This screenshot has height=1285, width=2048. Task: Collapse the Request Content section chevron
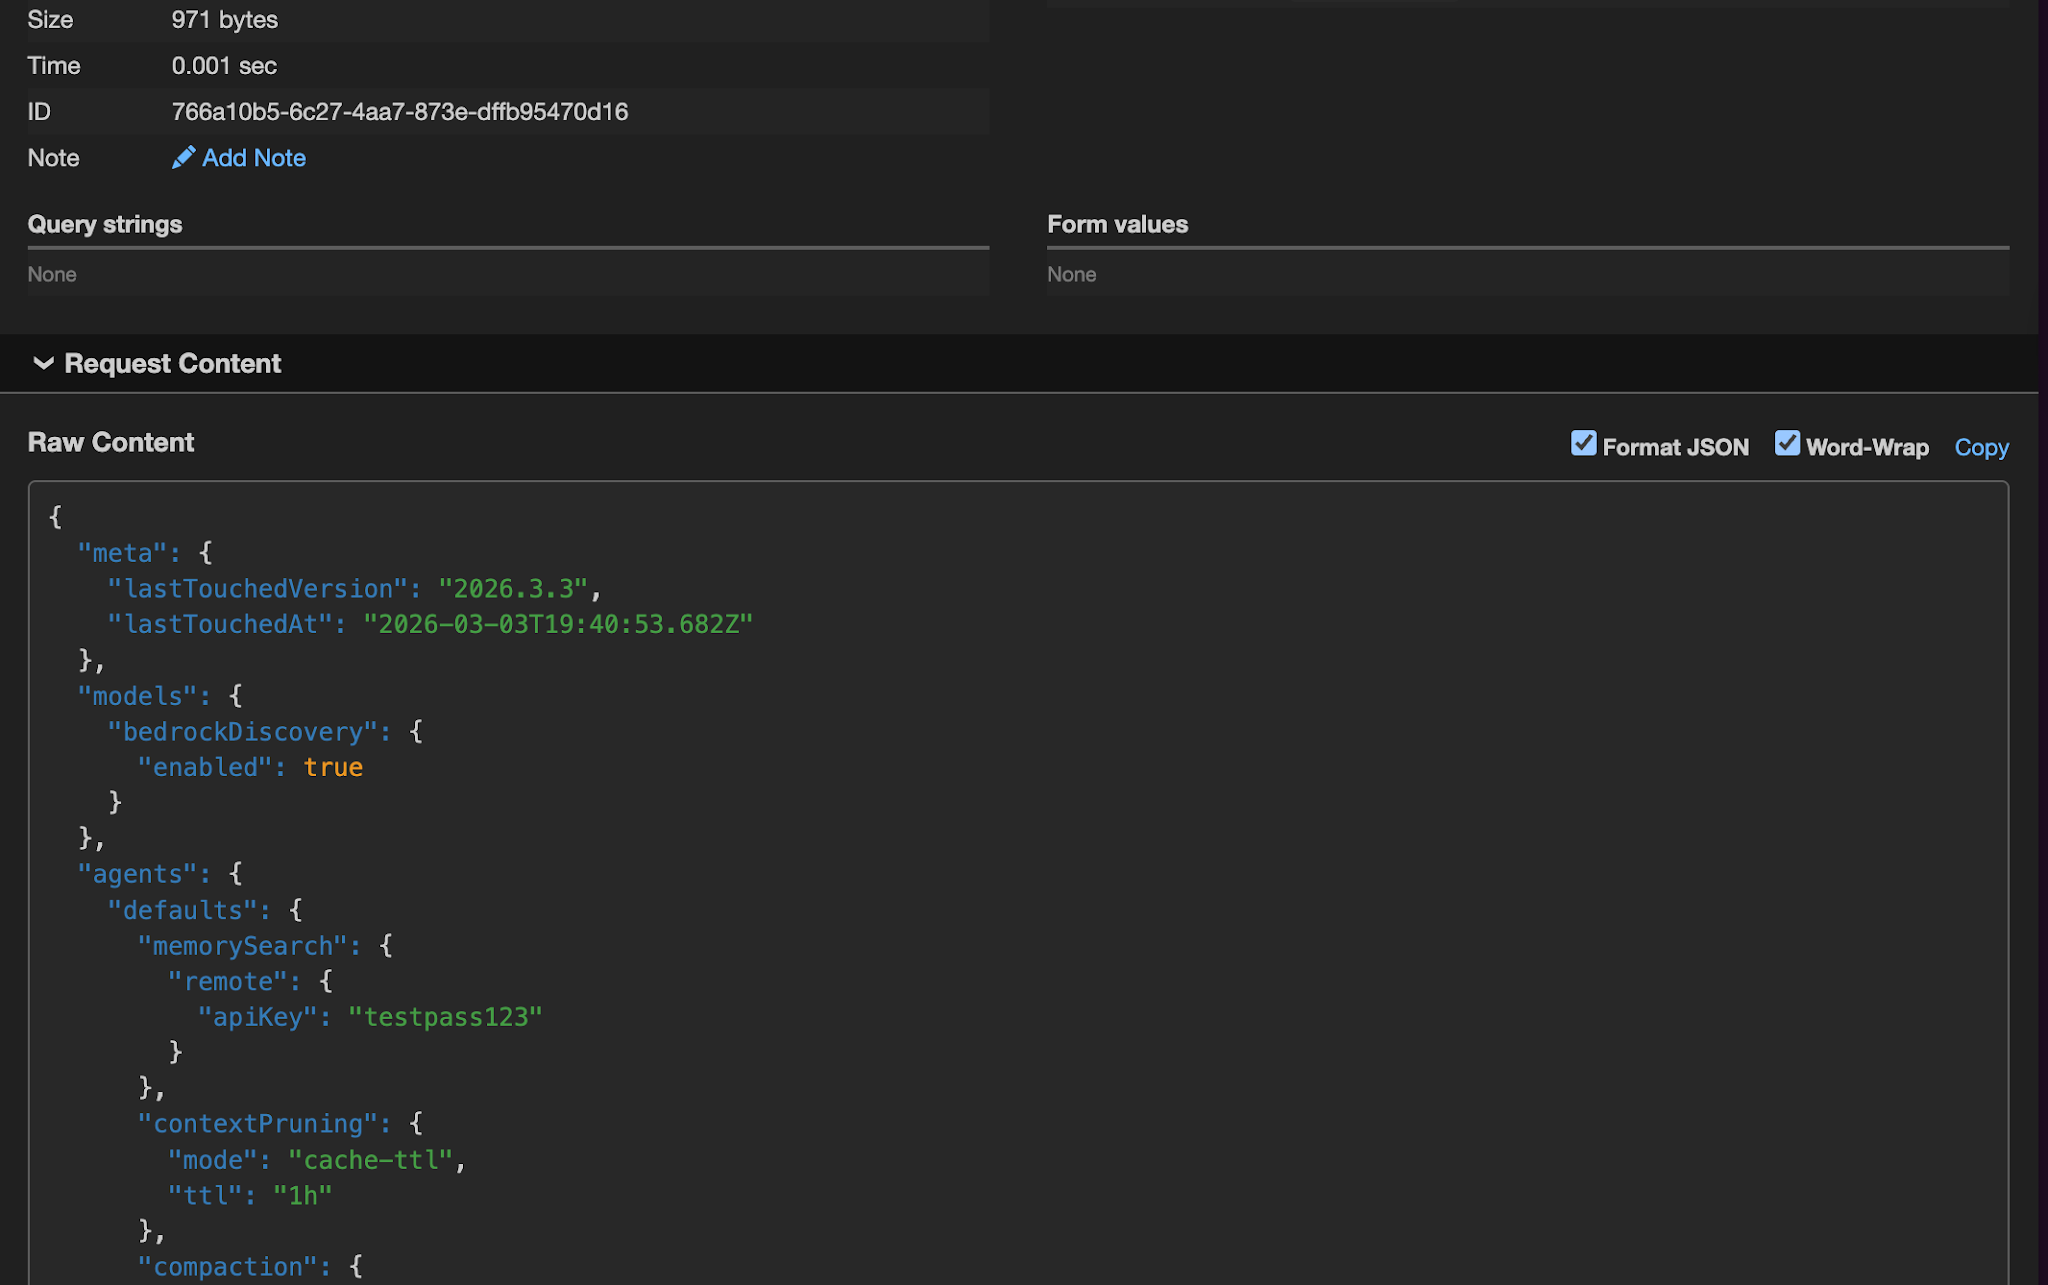click(43, 363)
